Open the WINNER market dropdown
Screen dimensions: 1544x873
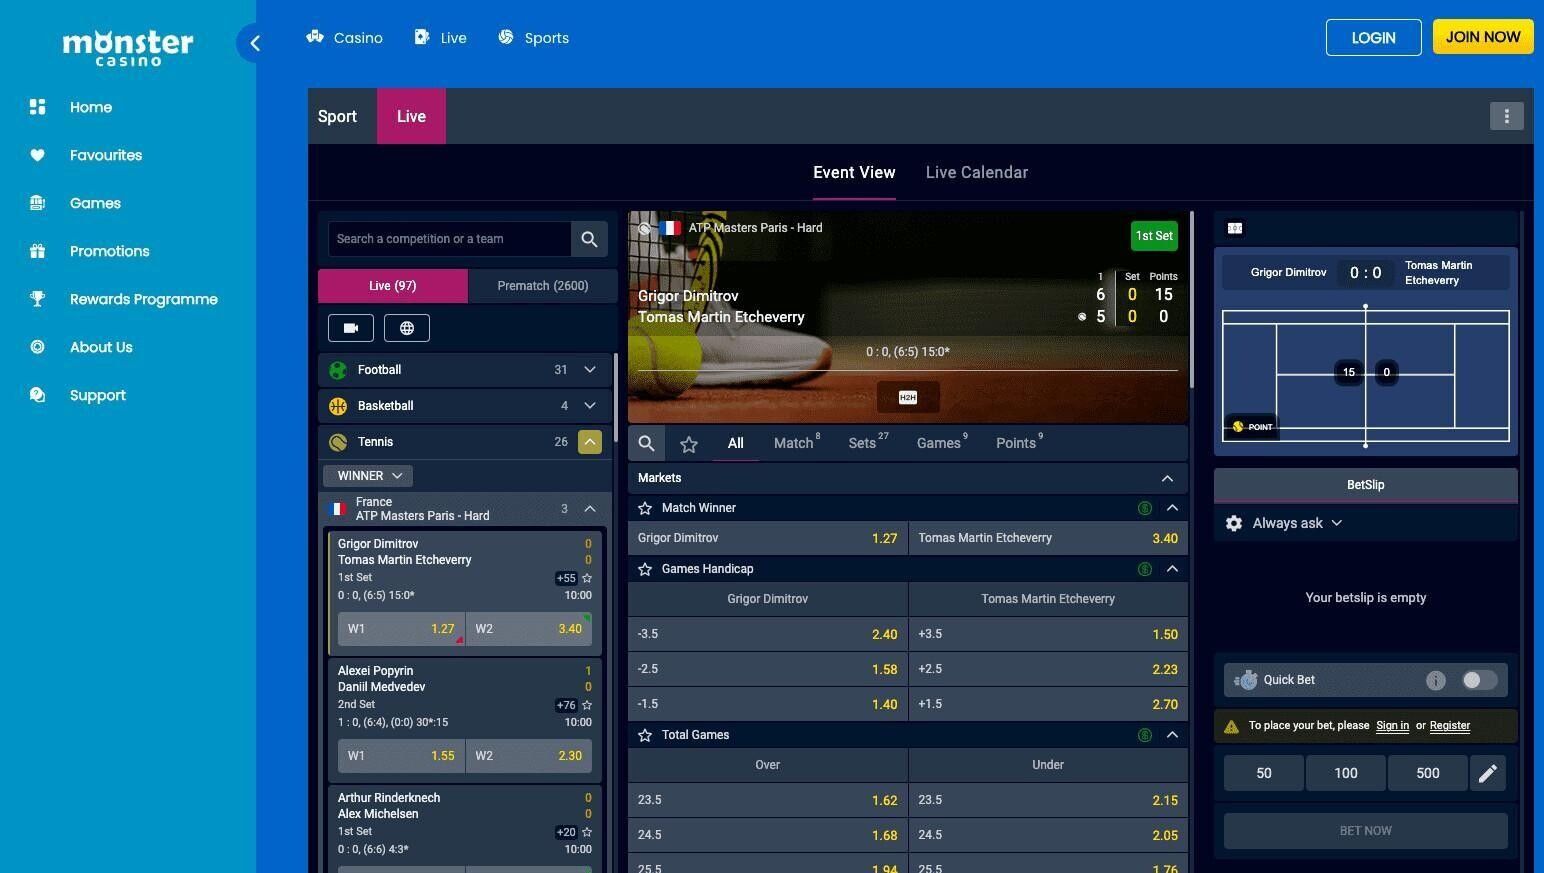pyautogui.click(x=368, y=476)
